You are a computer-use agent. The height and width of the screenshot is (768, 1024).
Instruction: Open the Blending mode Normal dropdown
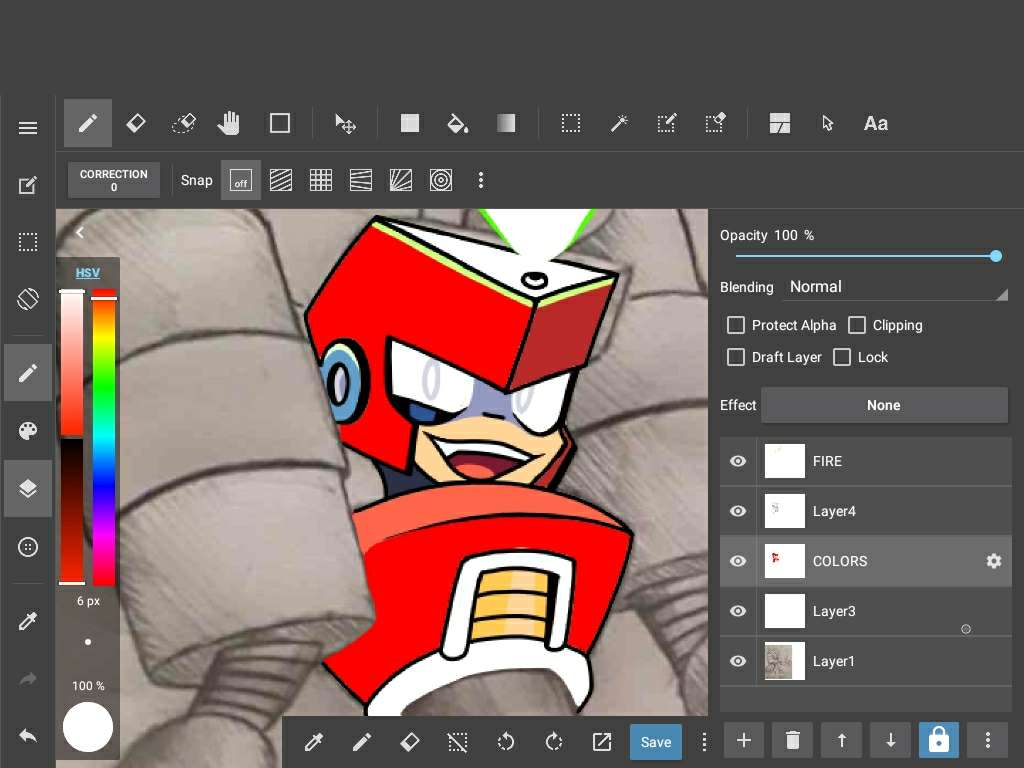(x=896, y=287)
